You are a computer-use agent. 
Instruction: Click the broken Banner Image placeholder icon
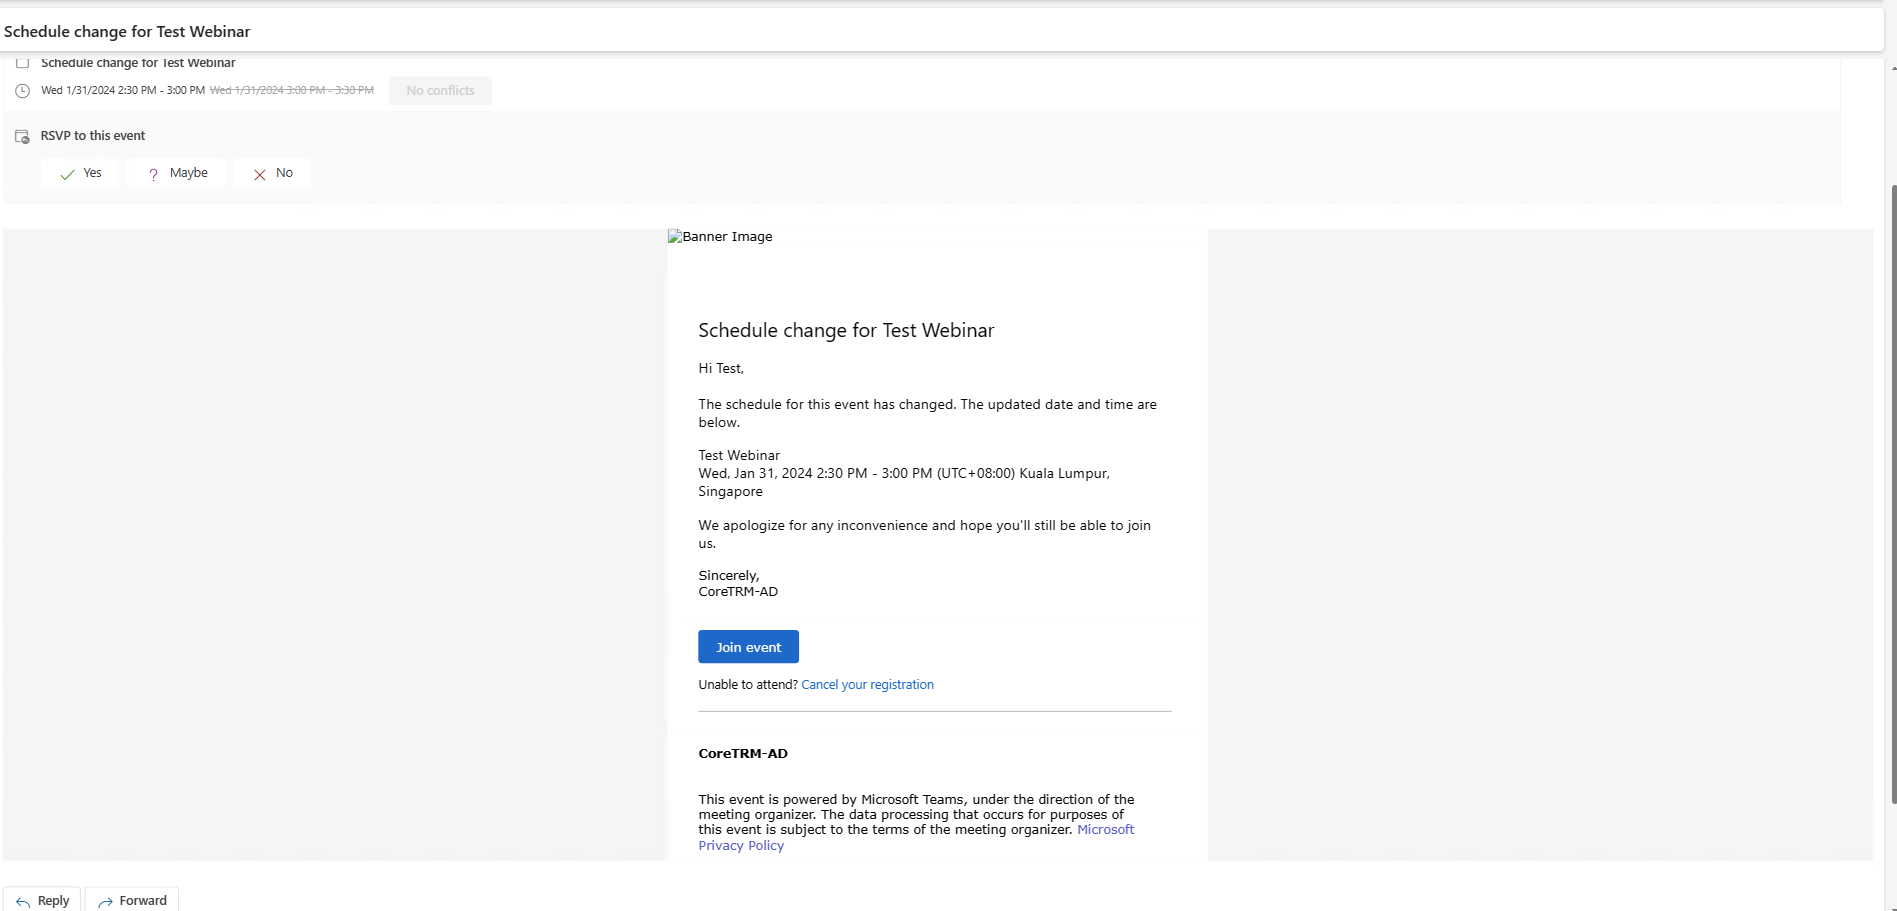coord(674,236)
